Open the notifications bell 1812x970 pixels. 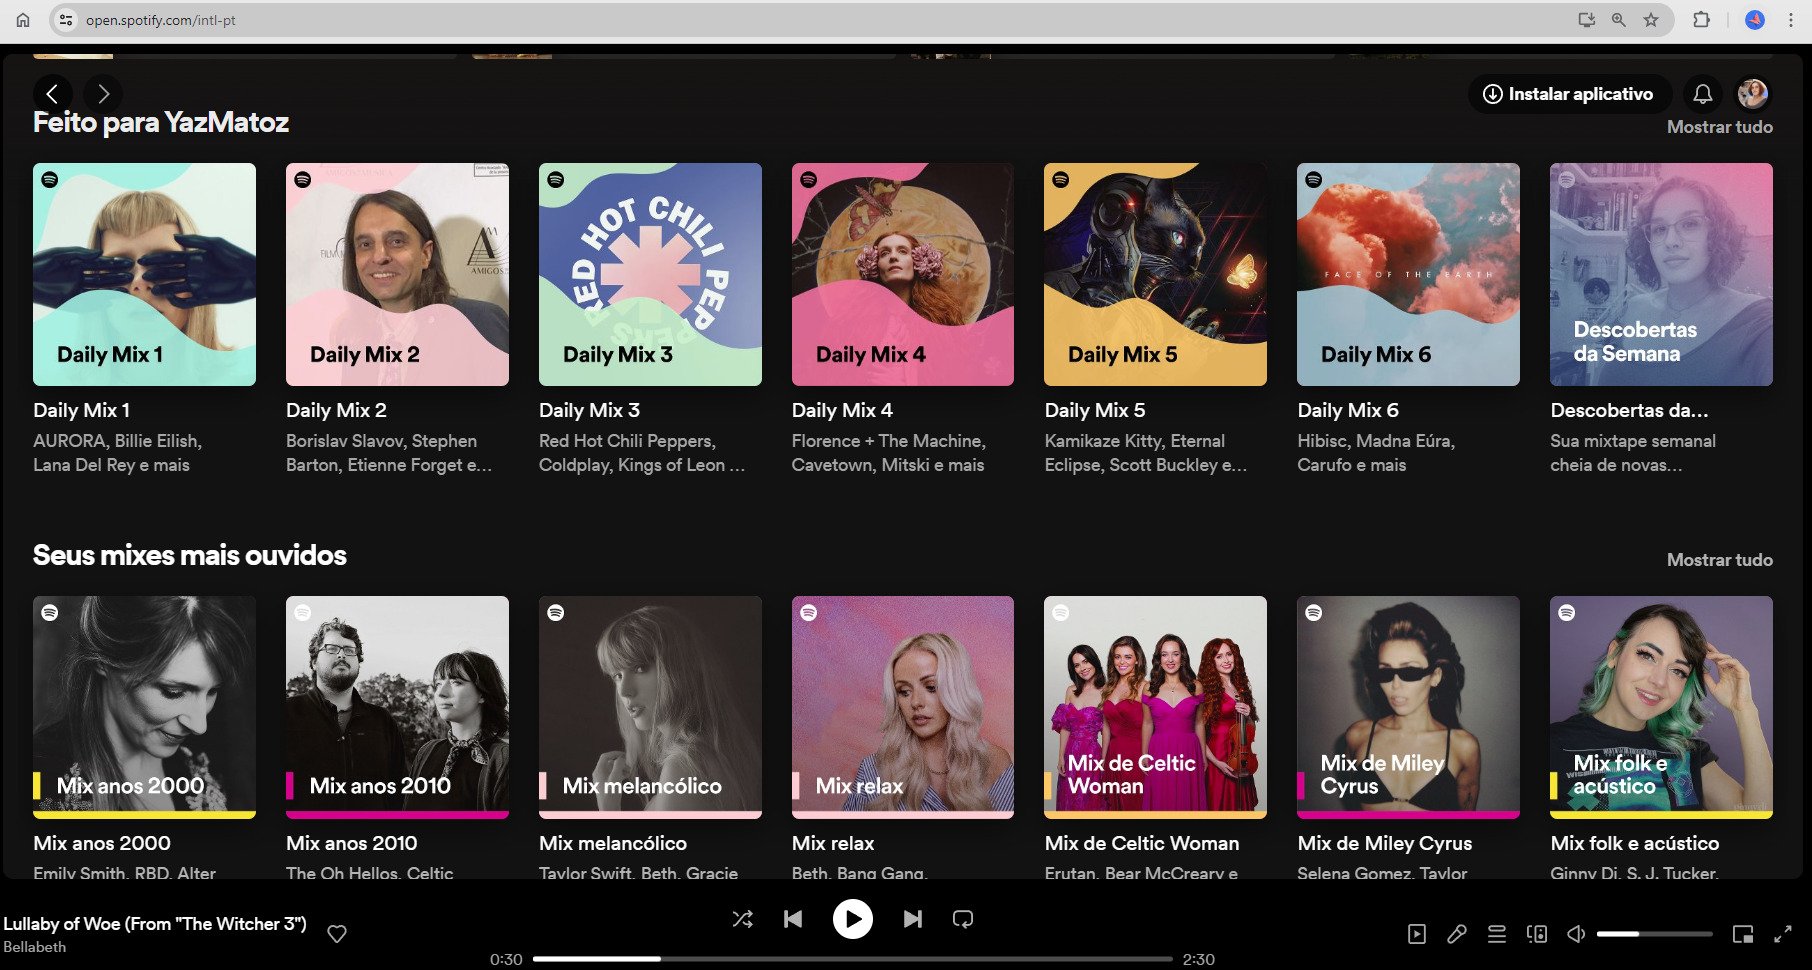coord(1703,94)
